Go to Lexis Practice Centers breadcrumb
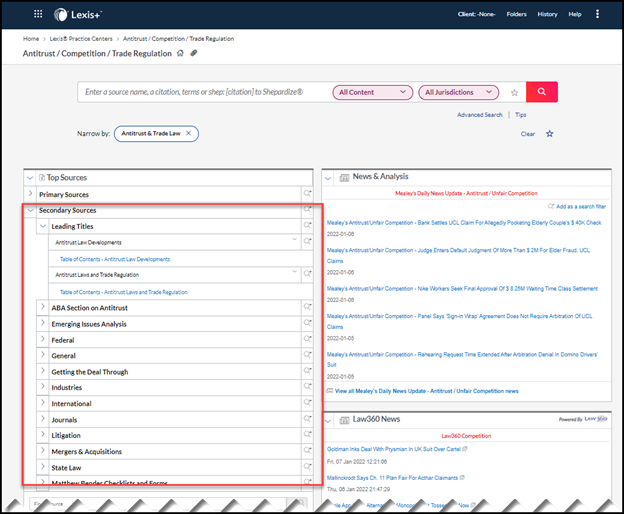The image size is (625, 515). pos(81,39)
